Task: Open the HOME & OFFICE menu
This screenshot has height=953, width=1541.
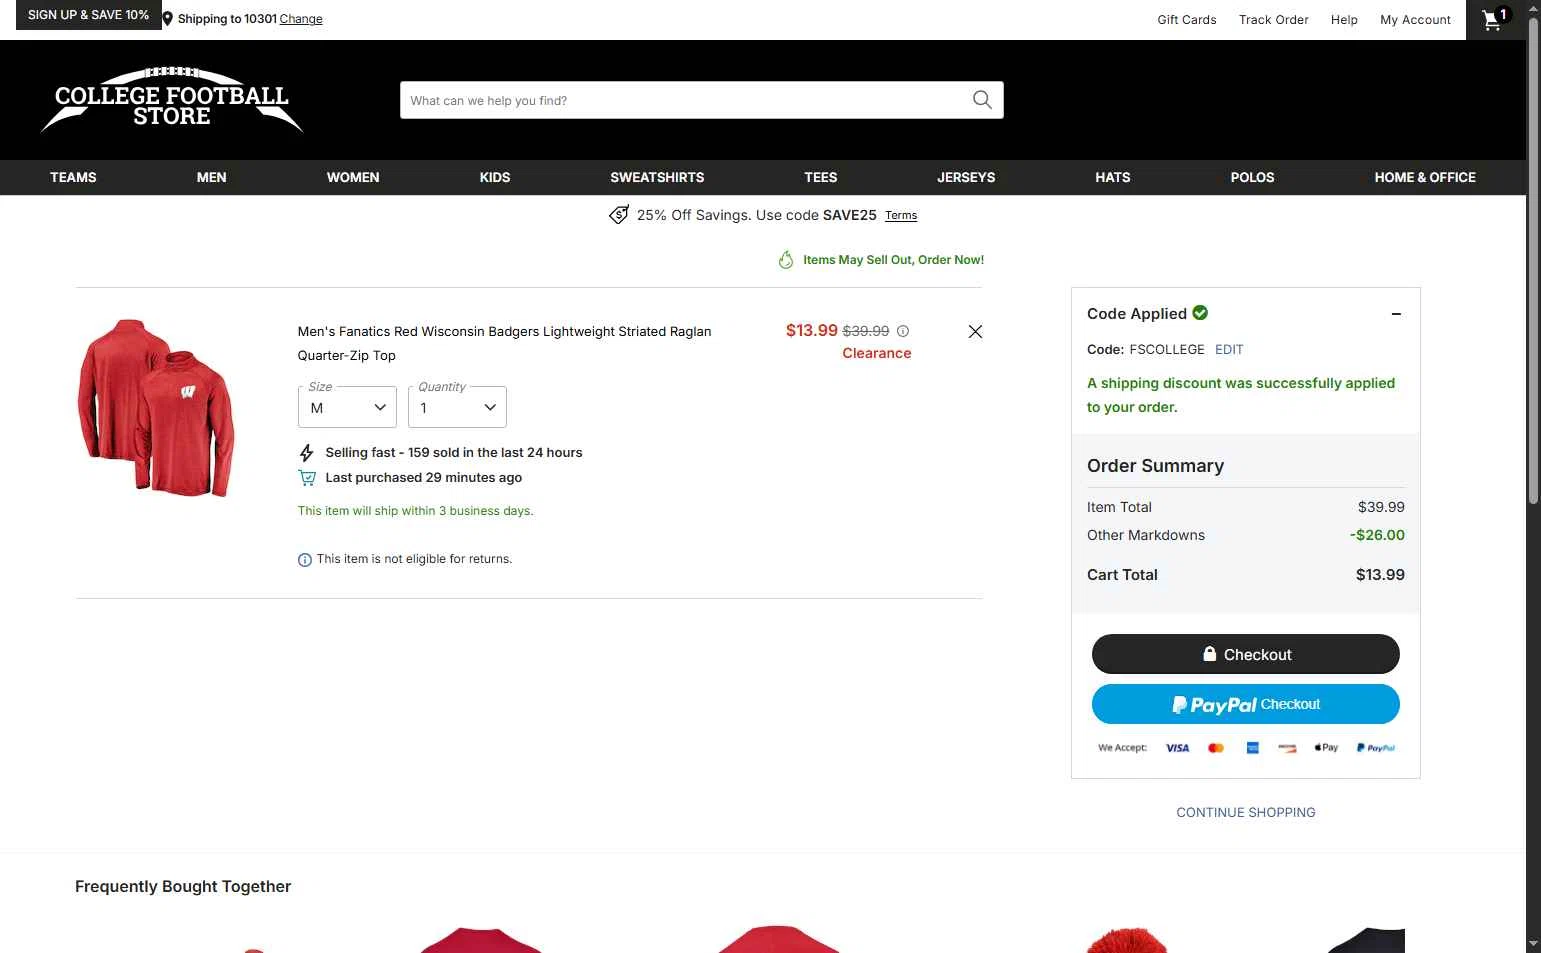Action: pyautogui.click(x=1425, y=177)
